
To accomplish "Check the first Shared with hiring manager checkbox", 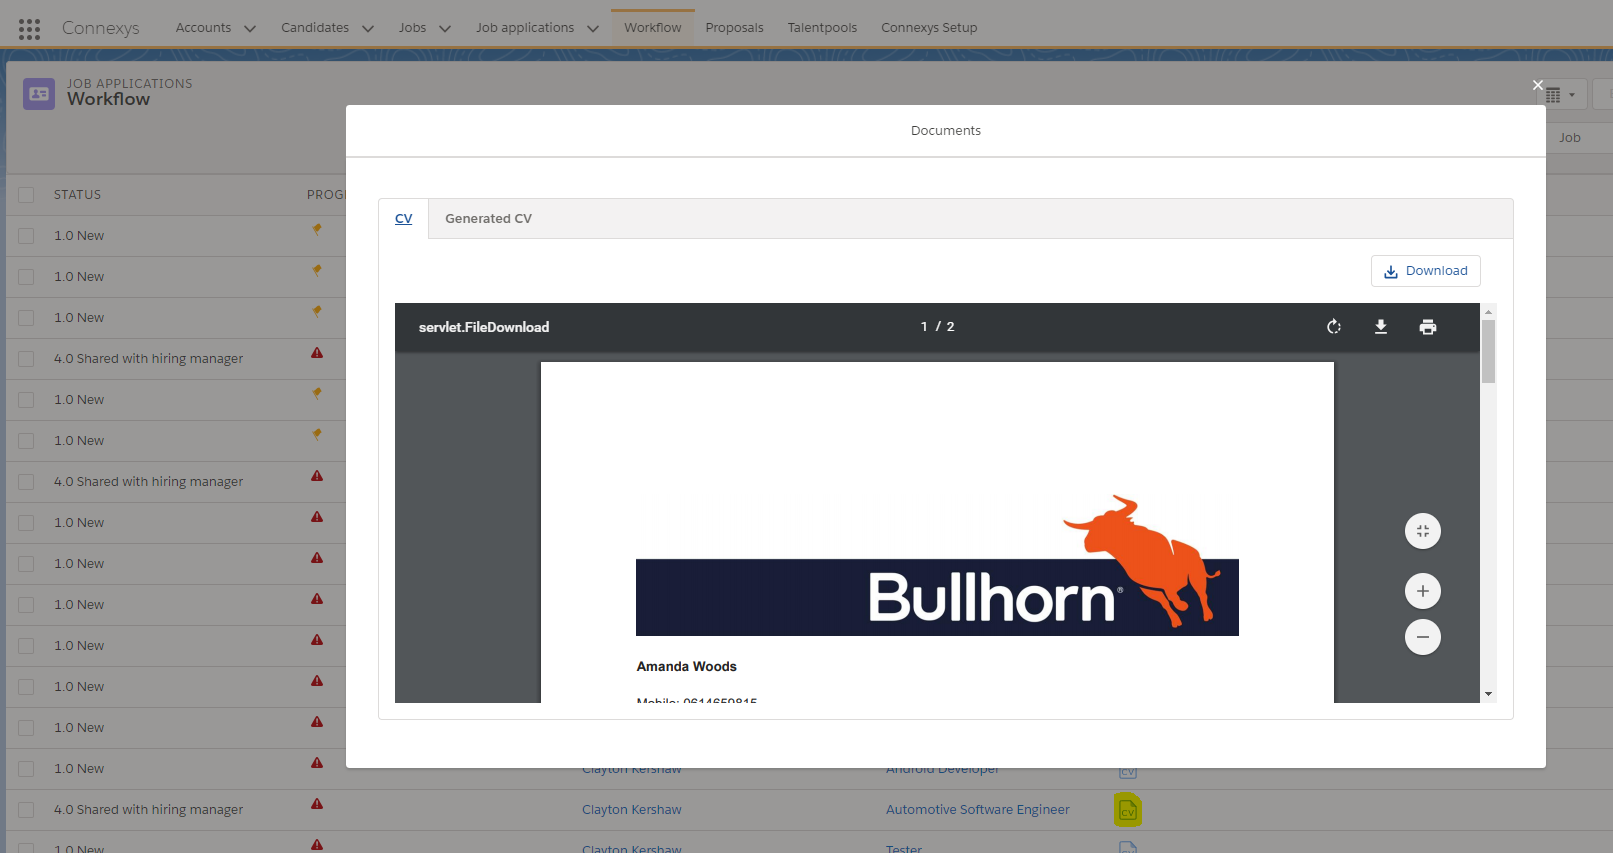I will point(26,359).
